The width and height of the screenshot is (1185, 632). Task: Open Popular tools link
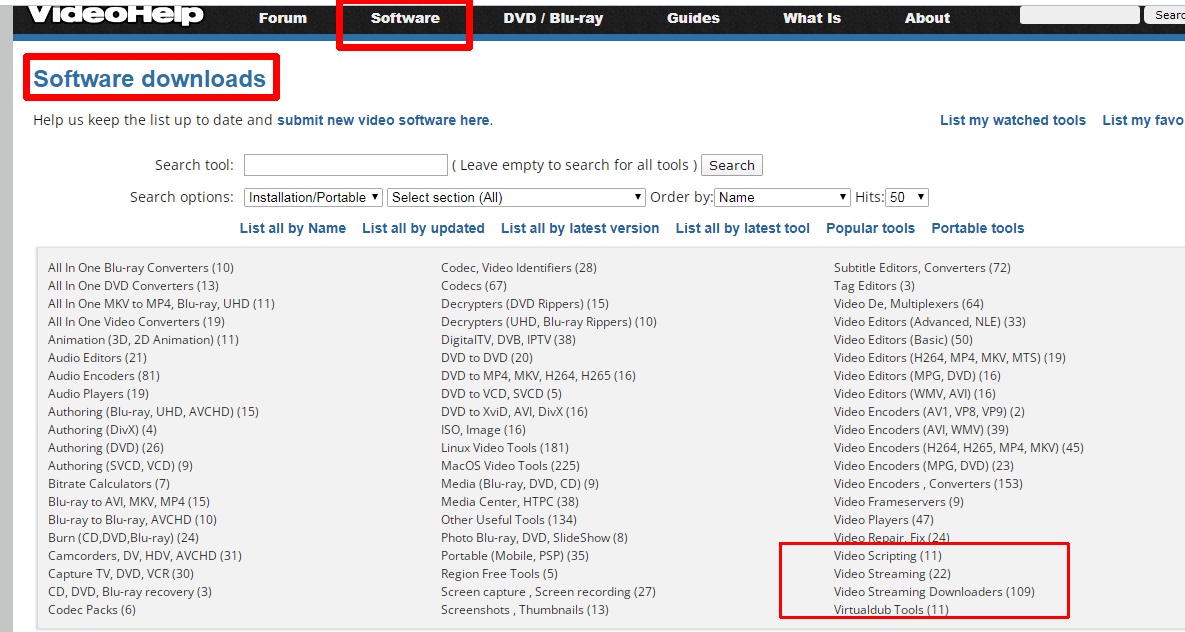point(870,228)
